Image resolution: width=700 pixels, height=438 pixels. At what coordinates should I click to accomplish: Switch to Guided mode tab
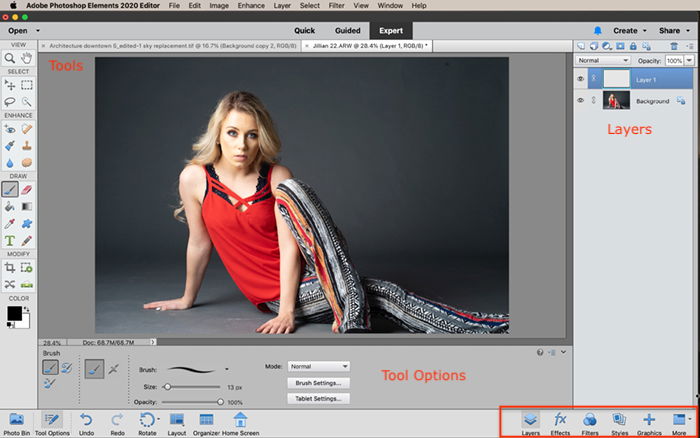click(347, 30)
